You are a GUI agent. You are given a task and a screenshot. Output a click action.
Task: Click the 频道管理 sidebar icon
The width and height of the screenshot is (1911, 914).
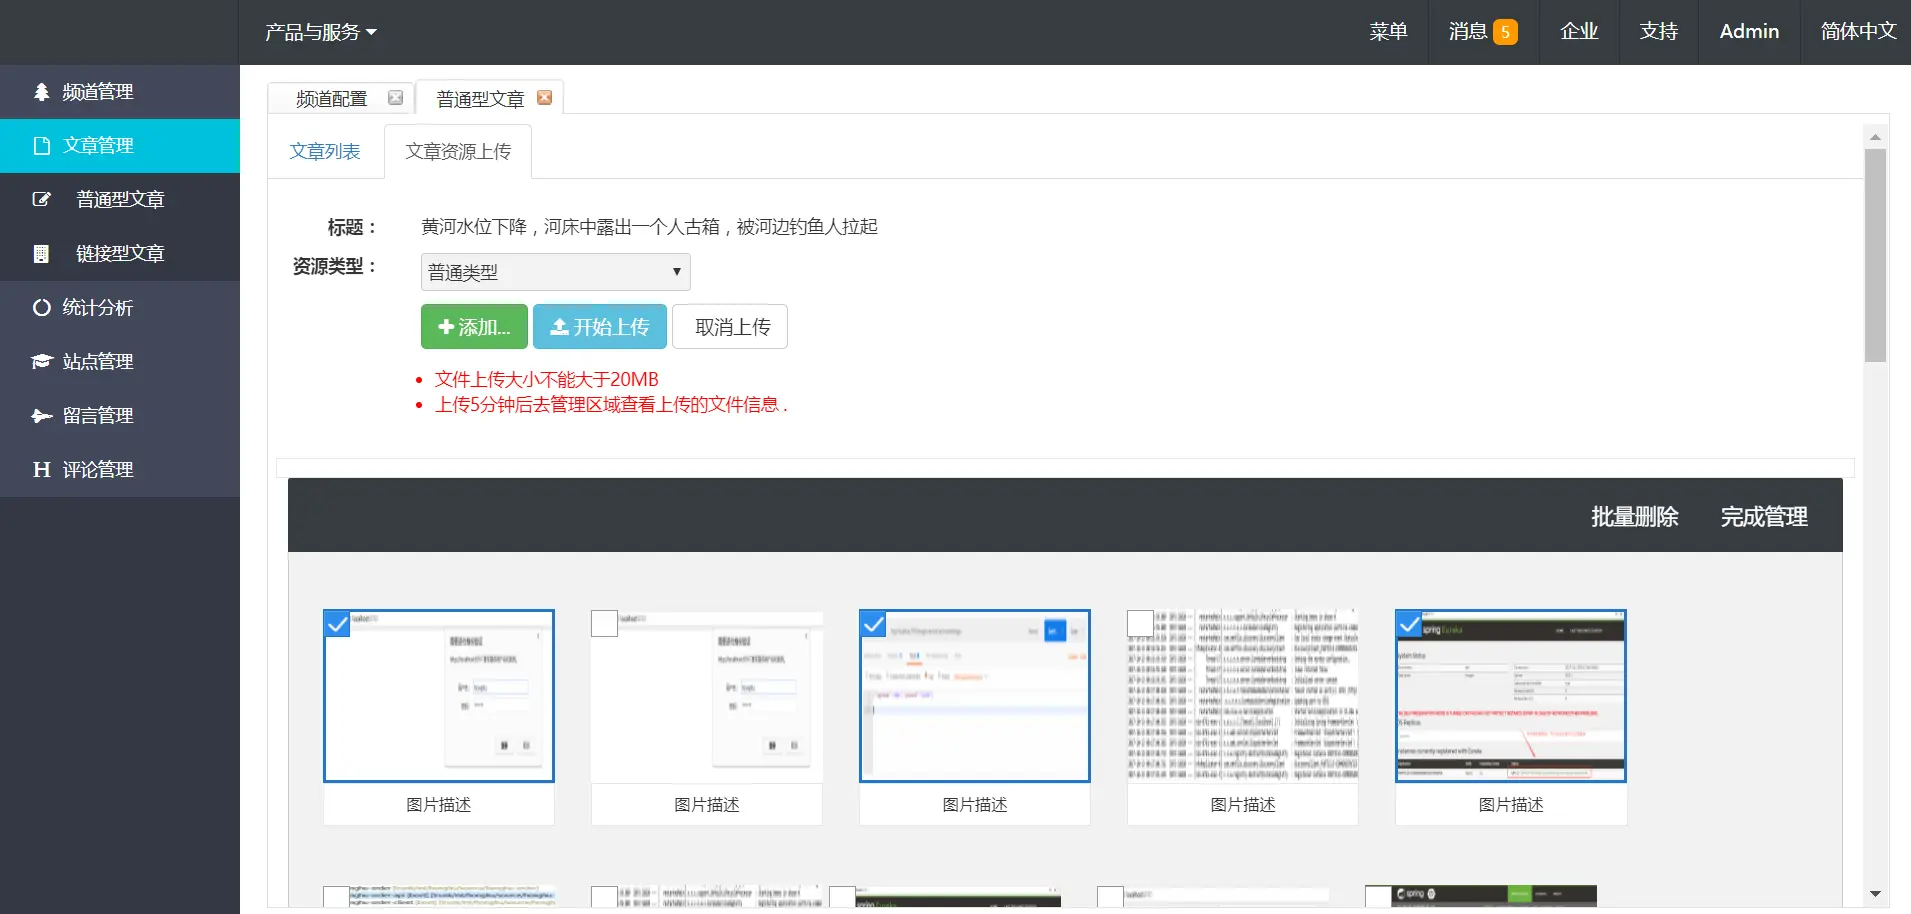(x=41, y=92)
